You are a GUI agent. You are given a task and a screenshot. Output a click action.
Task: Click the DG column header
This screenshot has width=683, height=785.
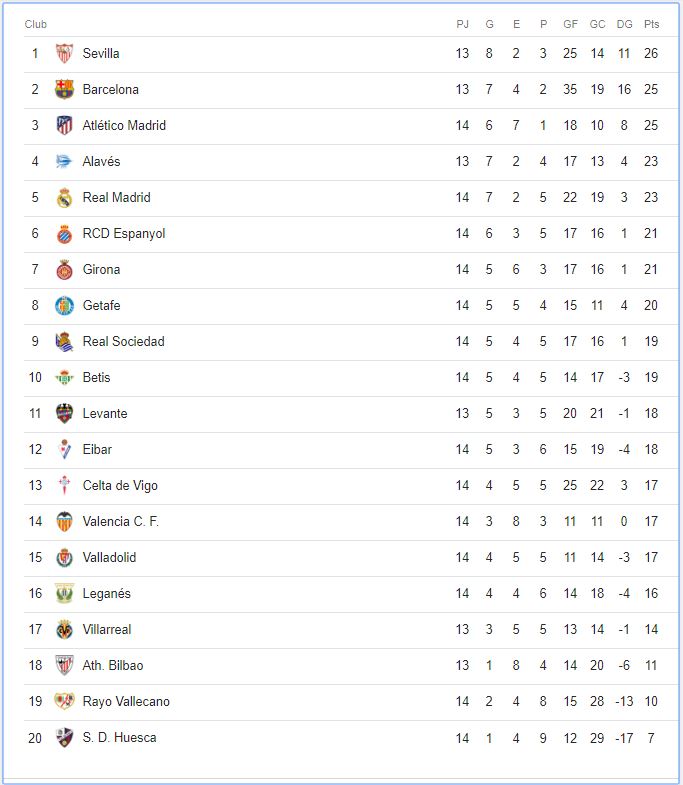[624, 24]
